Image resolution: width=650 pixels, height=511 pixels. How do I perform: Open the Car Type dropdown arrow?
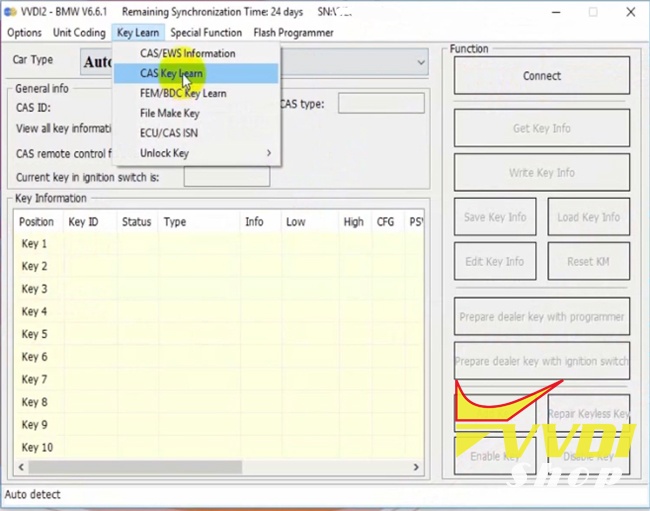421,63
